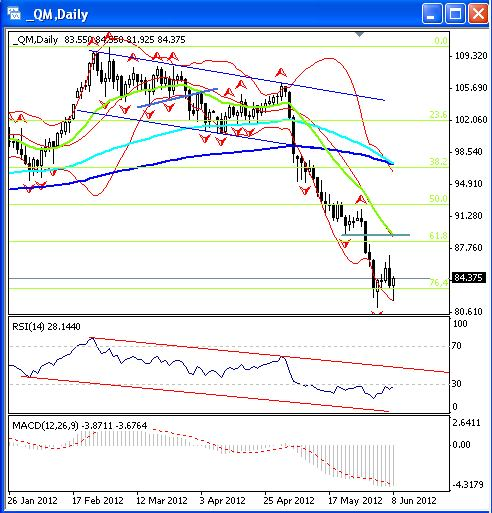Click the 17 May 2012 date label
The width and height of the screenshot is (492, 513).
click(x=355, y=501)
